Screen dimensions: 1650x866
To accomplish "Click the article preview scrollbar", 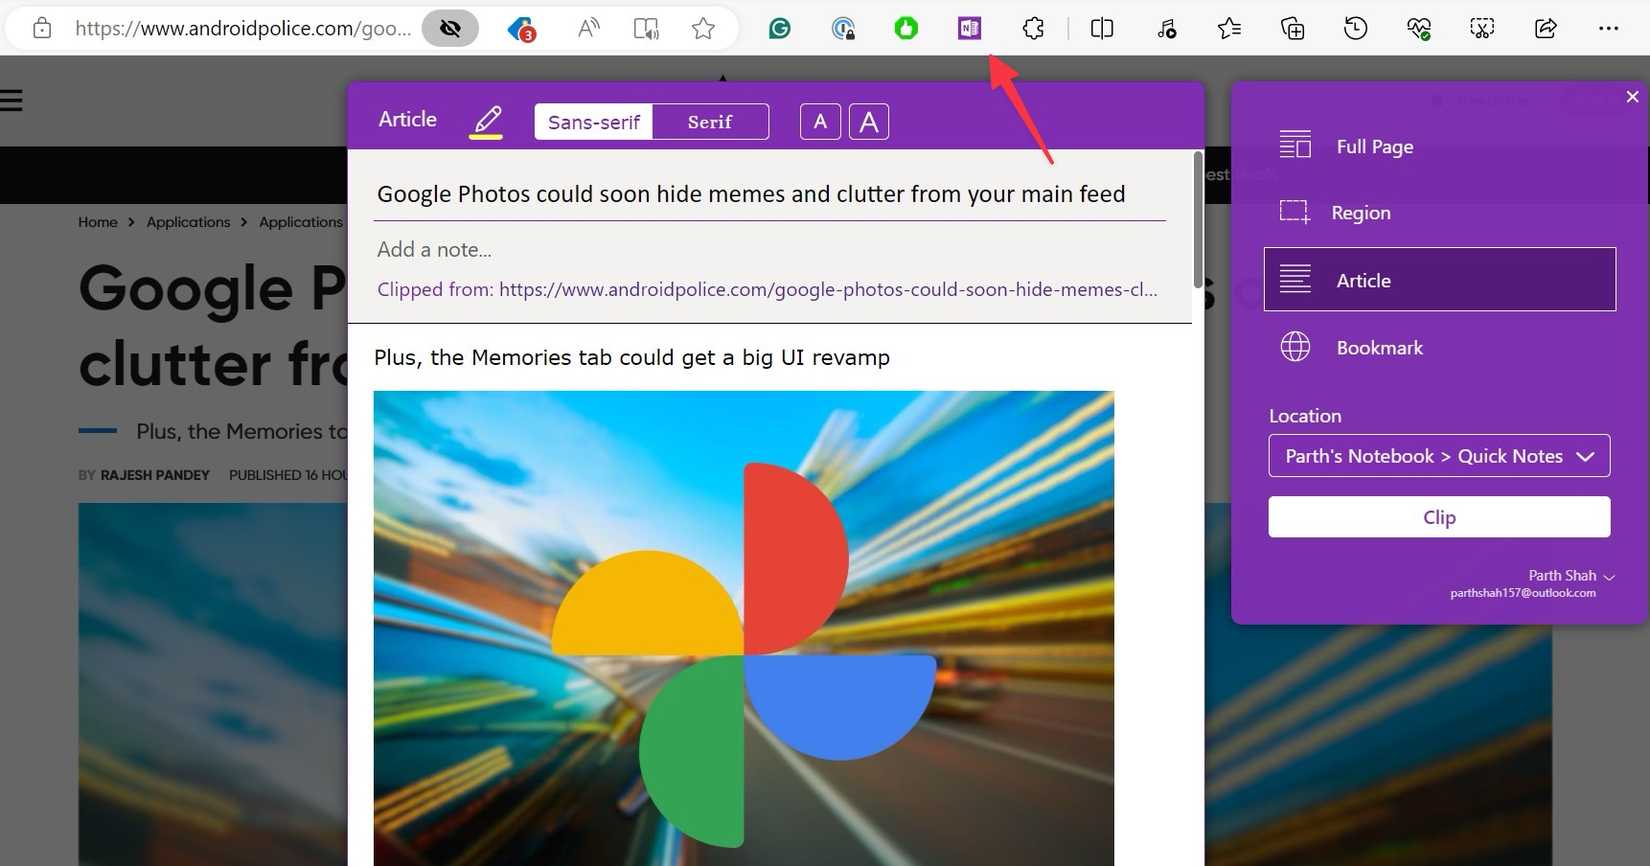I will pyautogui.click(x=1198, y=220).
